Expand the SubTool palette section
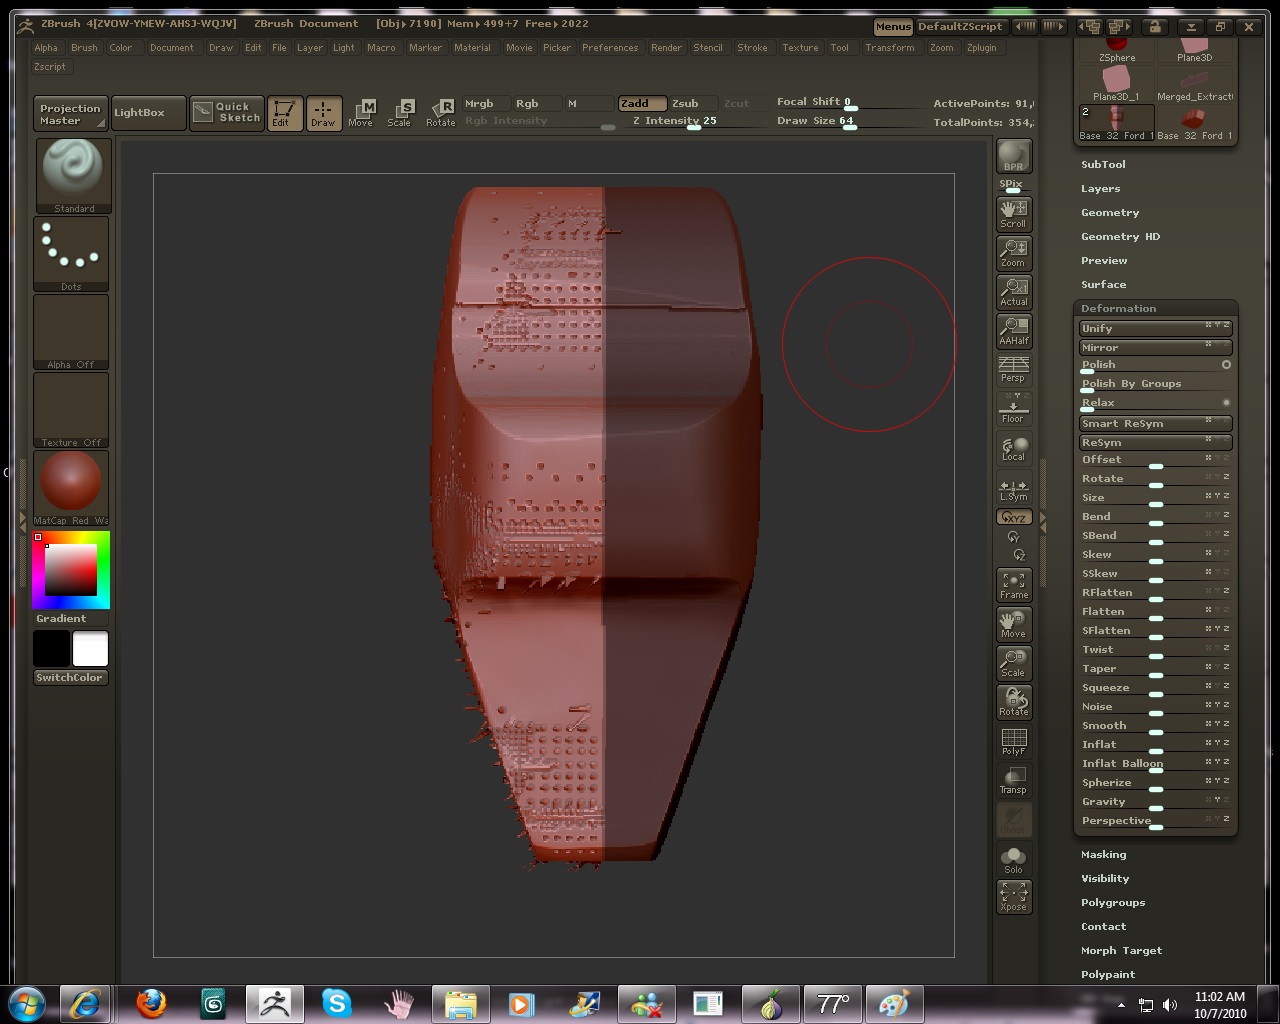This screenshot has height=1024, width=1280. [x=1103, y=164]
